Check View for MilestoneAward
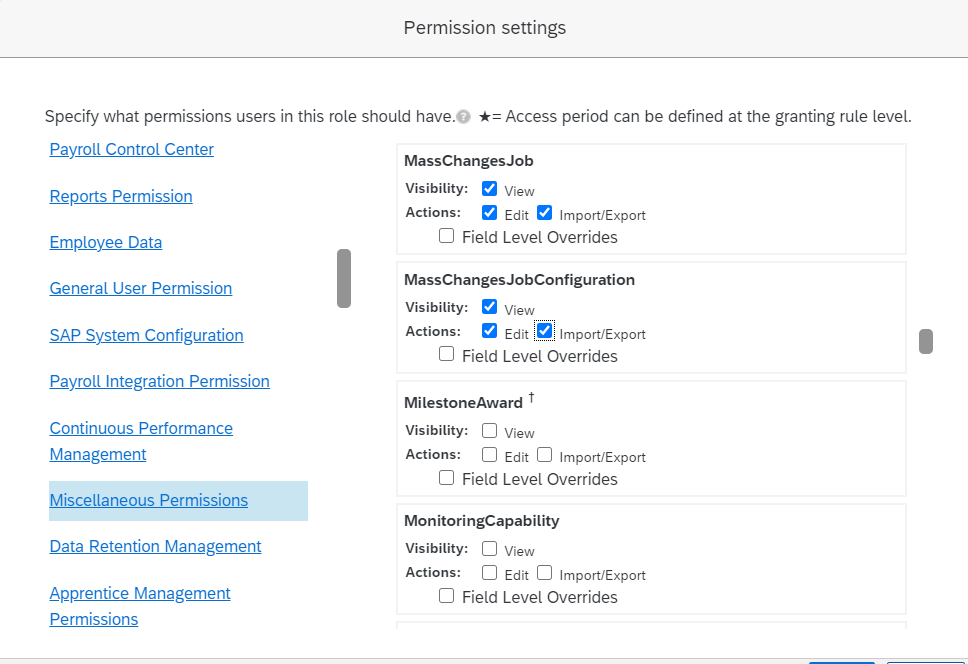The width and height of the screenshot is (968, 664). [x=490, y=430]
